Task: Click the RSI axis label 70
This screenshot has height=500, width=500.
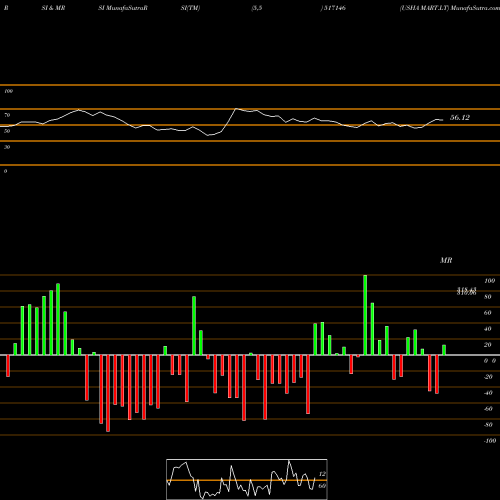Action: click(7, 115)
